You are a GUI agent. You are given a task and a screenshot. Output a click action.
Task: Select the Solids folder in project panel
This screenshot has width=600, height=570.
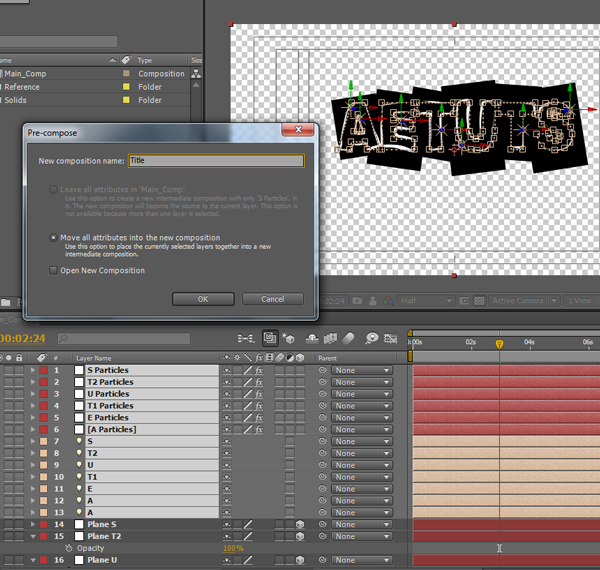15,100
